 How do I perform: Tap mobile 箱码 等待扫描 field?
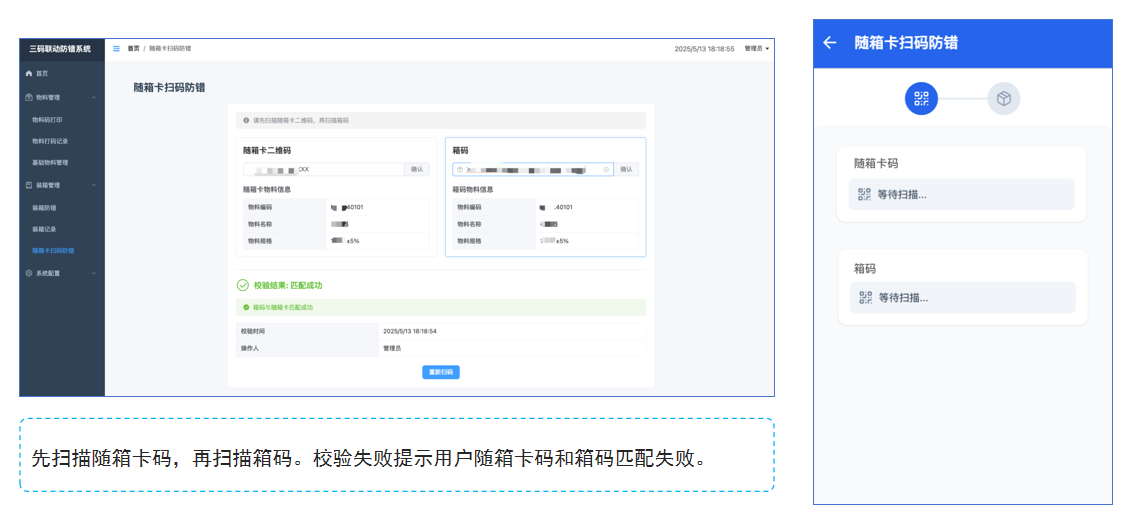click(x=962, y=297)
